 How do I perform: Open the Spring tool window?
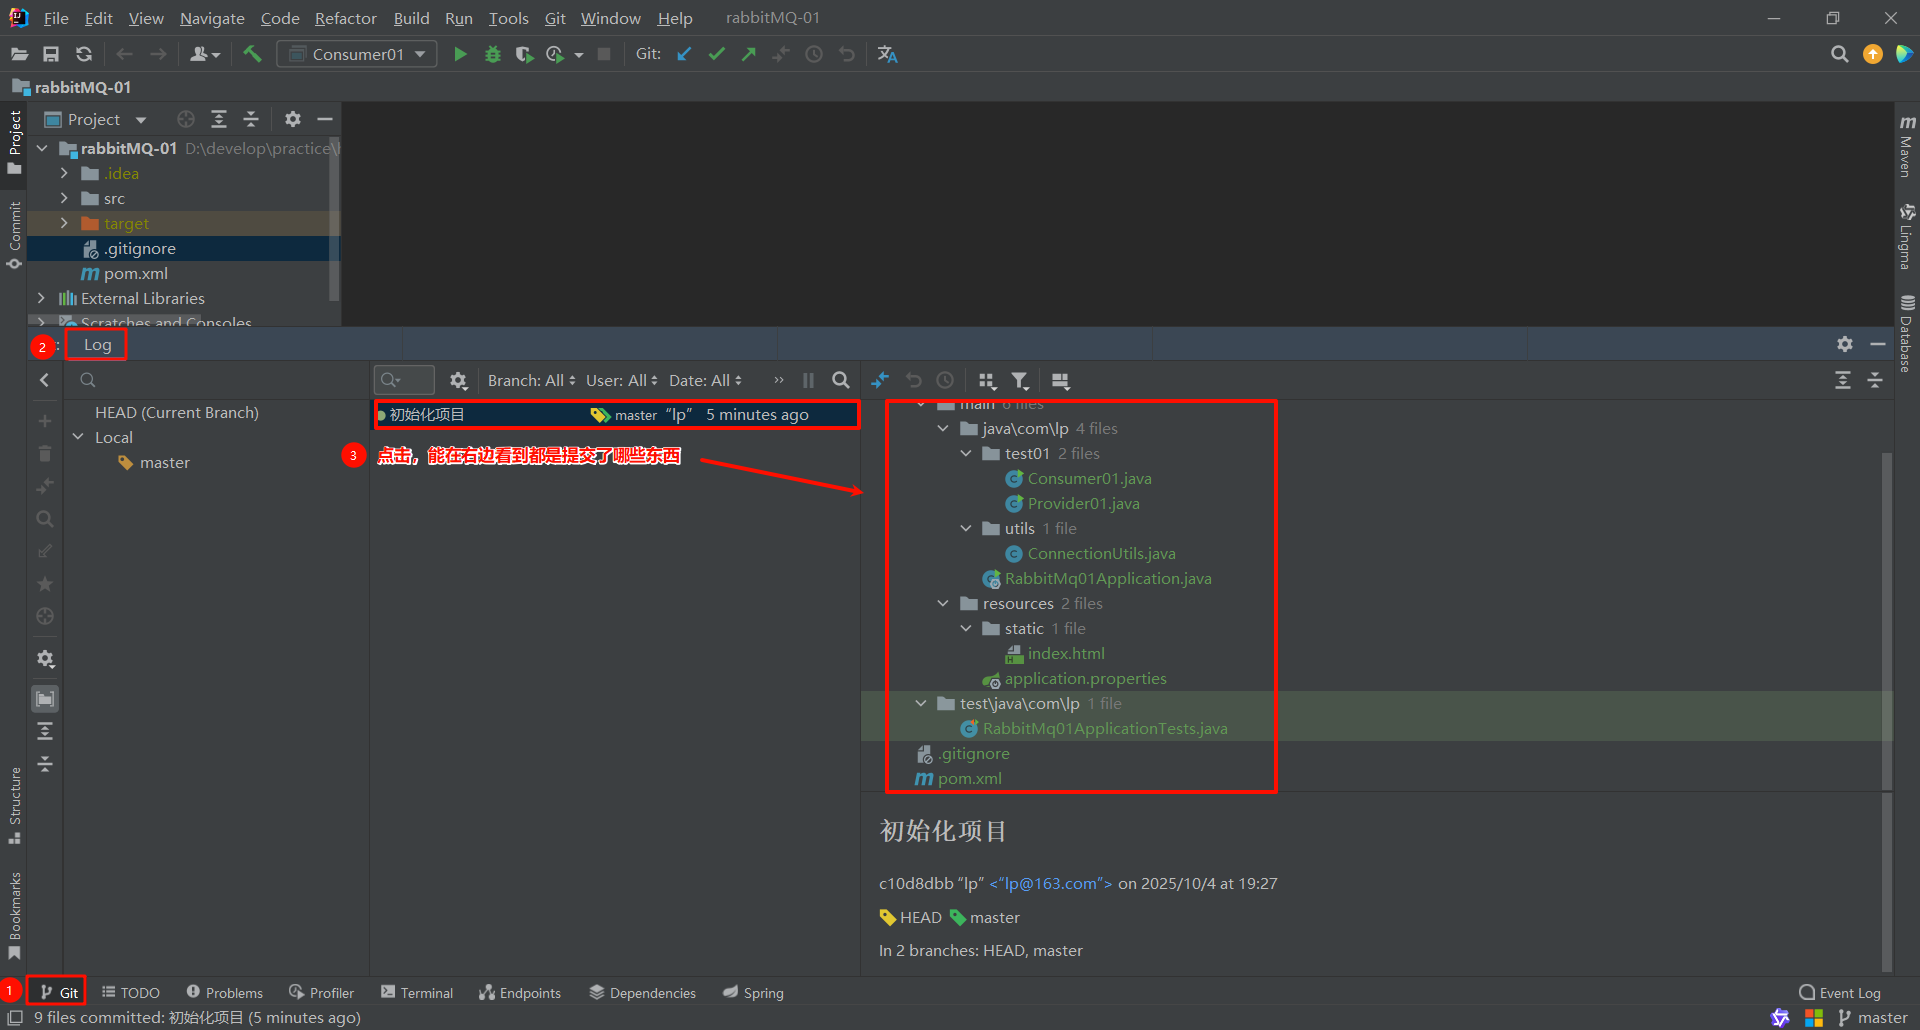[x=753, y=992]
